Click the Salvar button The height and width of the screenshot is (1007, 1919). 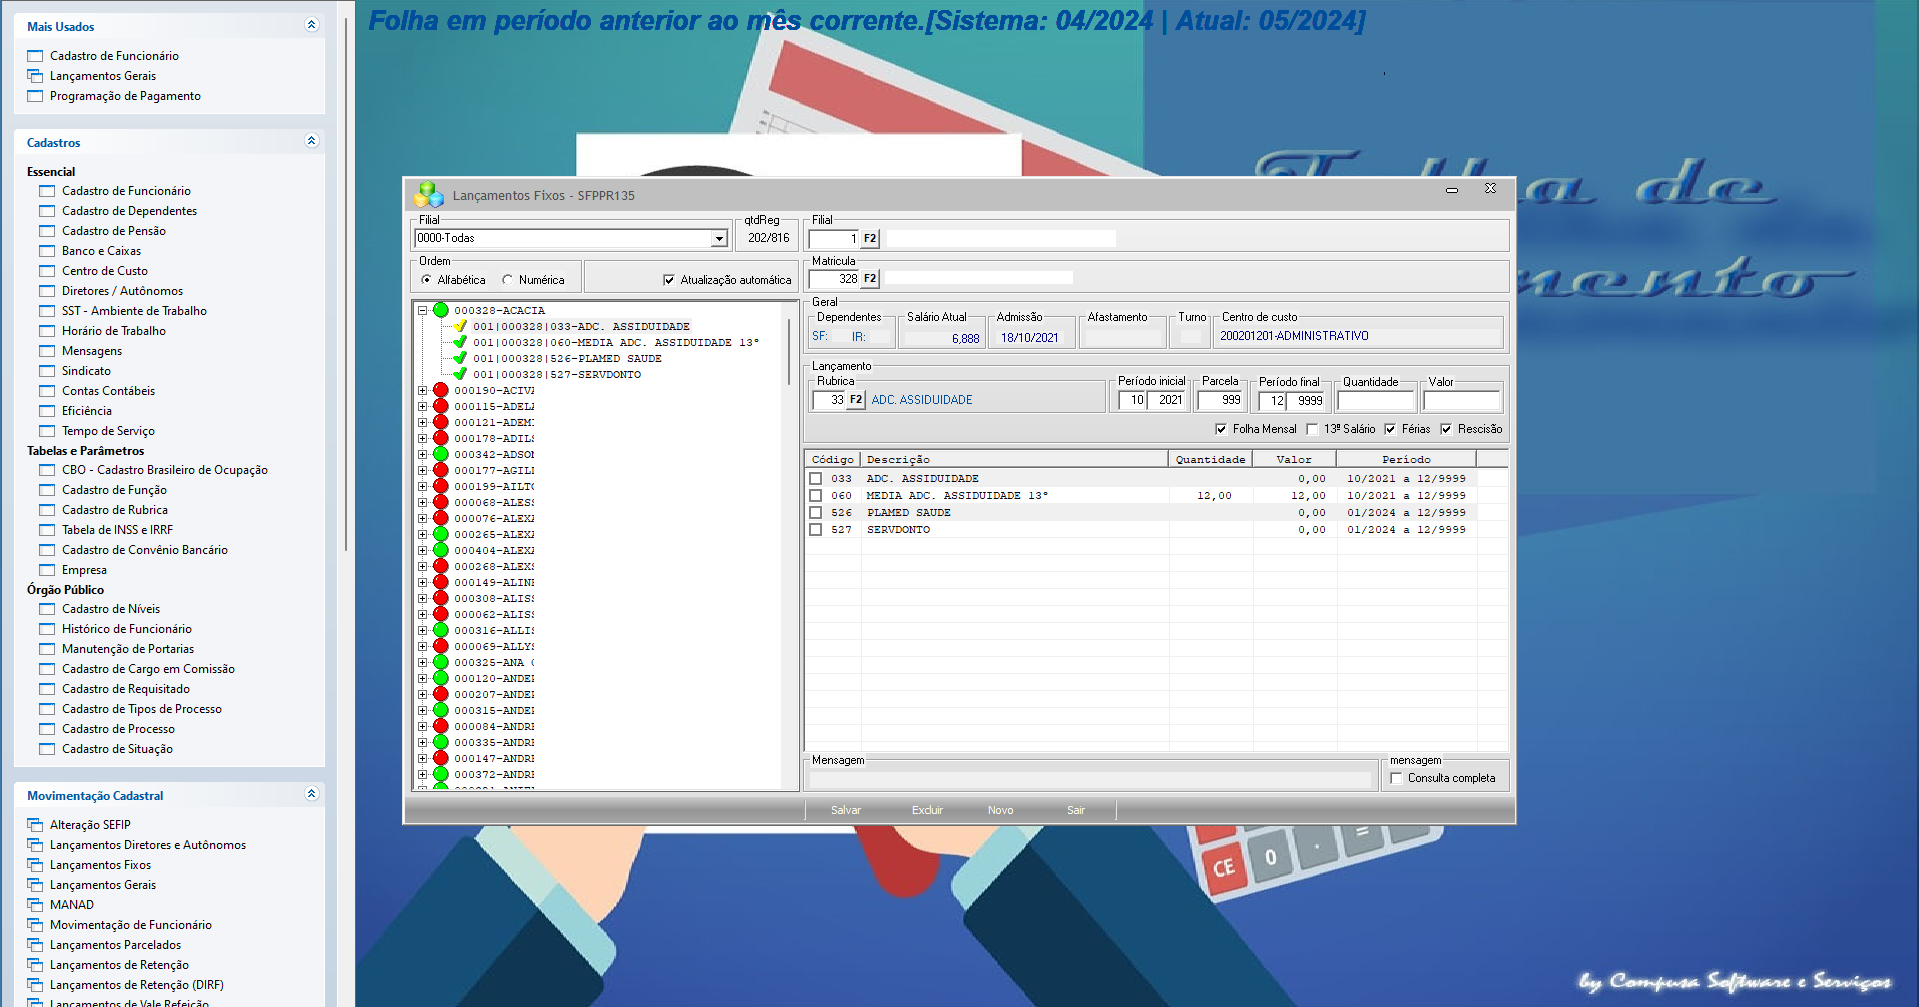pos(845,810)
